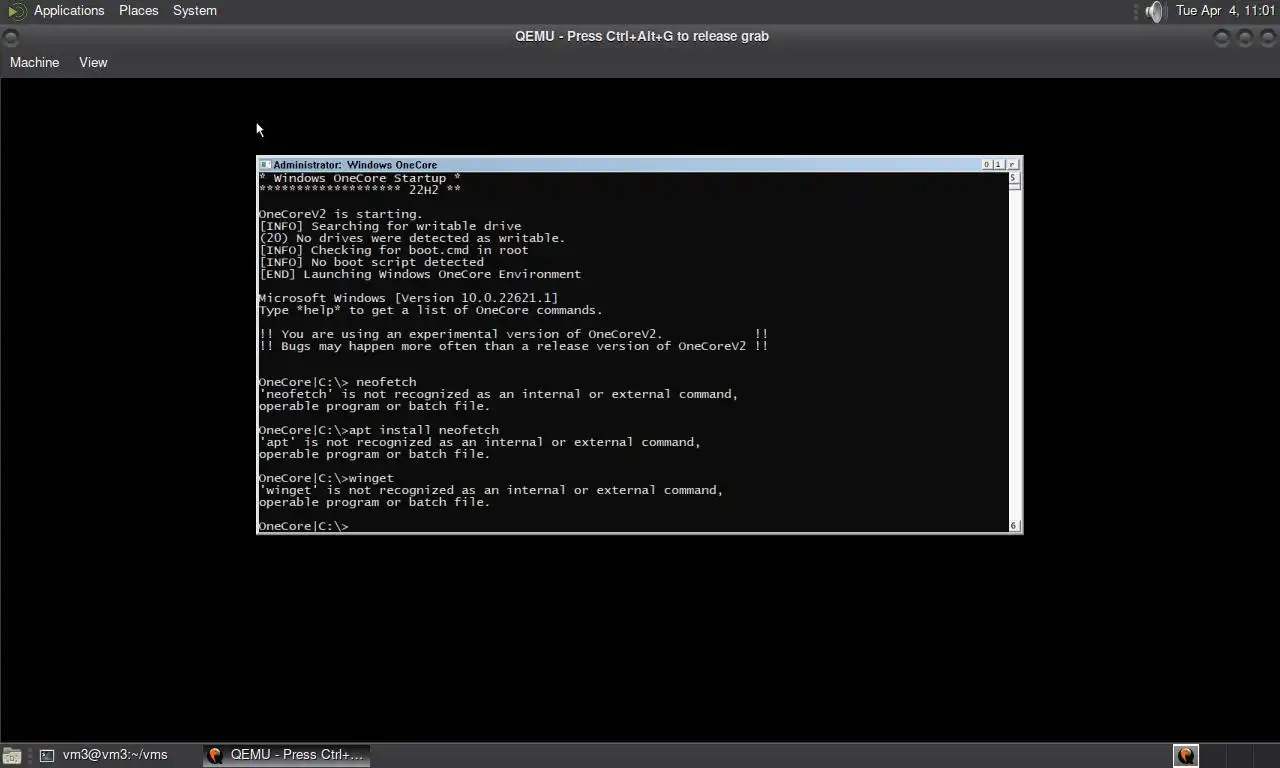Click the '[INFO] No boot script detected' line
The width and height of the screenshot is (1280, 768).
[x=371, y=262]
